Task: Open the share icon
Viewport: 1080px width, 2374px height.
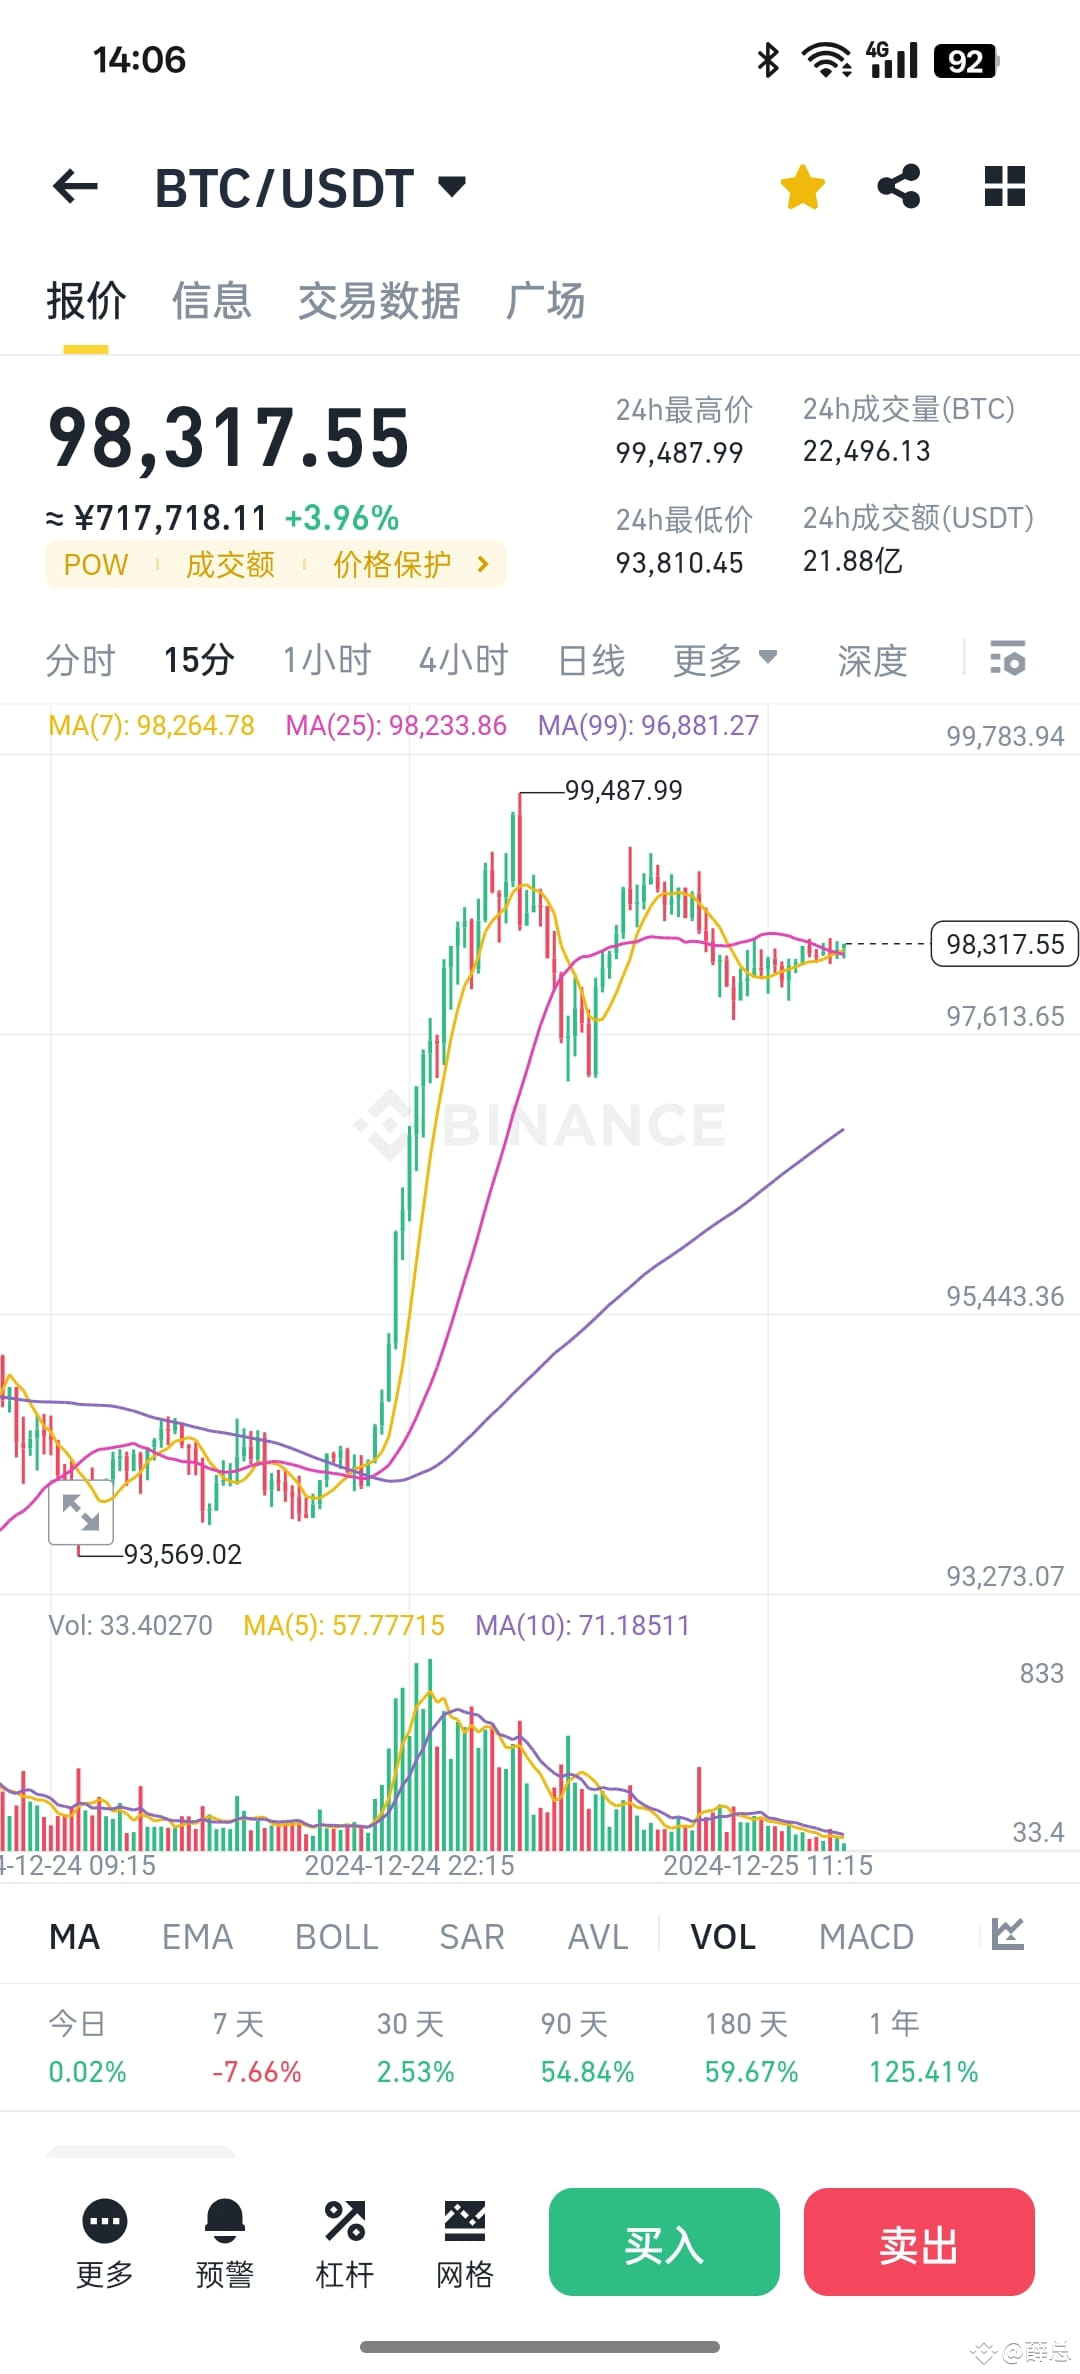Action: point(897,186)
